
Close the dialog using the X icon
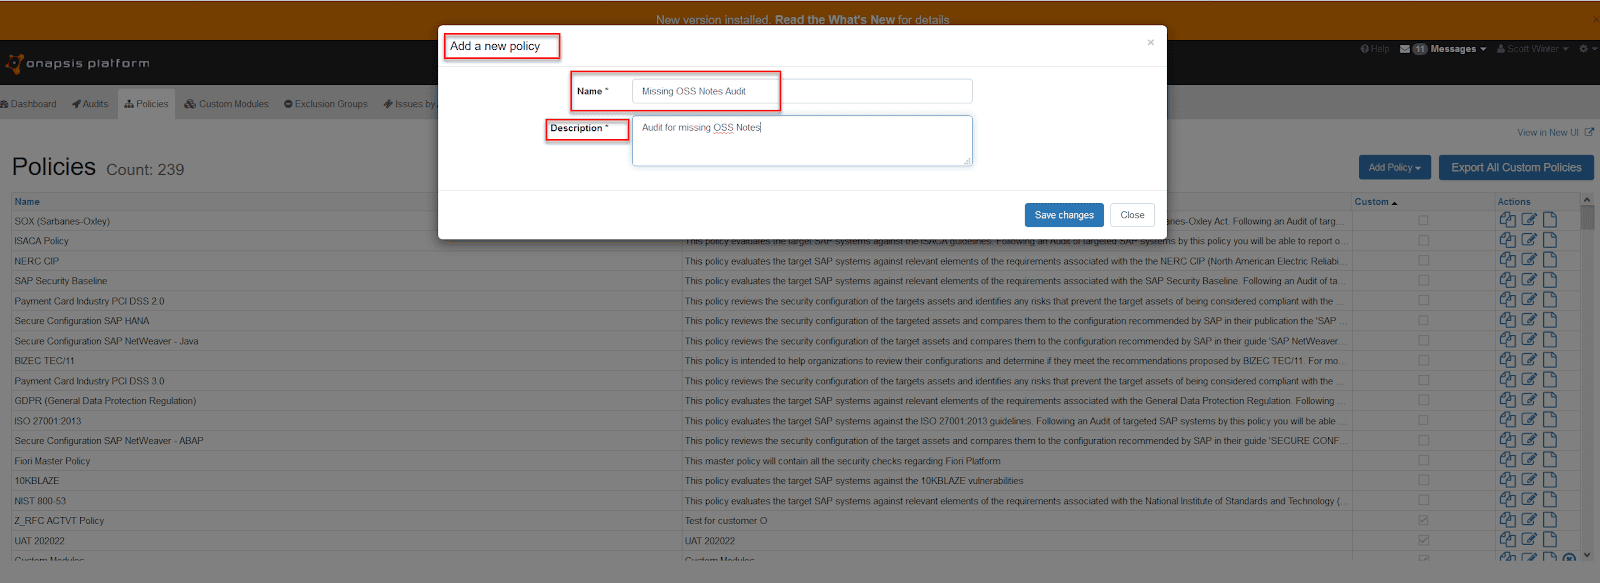(x=1150, y=42)
